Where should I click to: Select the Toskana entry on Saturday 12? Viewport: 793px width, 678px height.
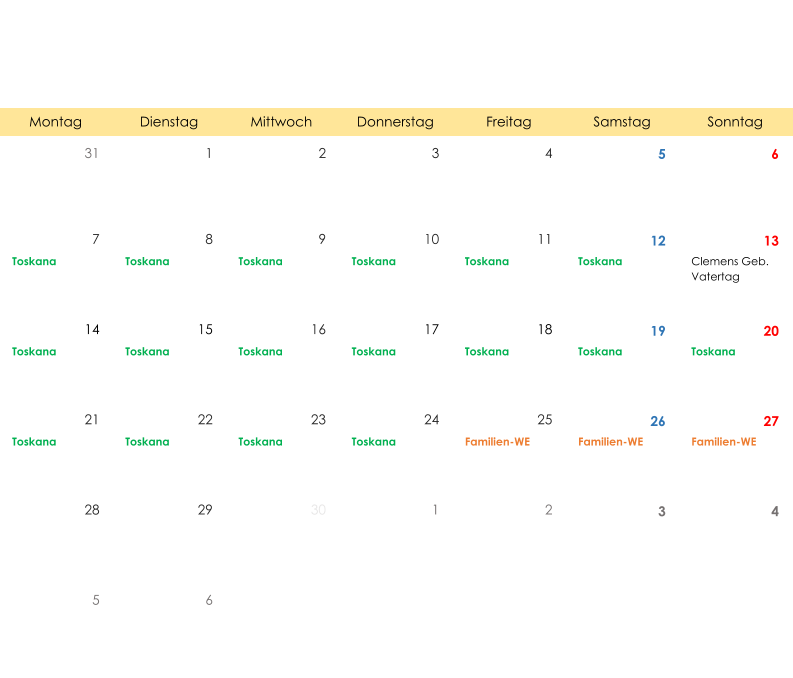coord(600,261)
